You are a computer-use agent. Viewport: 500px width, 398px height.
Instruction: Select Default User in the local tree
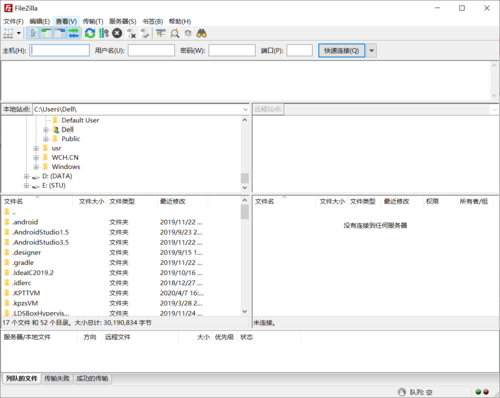click(80, 120)
